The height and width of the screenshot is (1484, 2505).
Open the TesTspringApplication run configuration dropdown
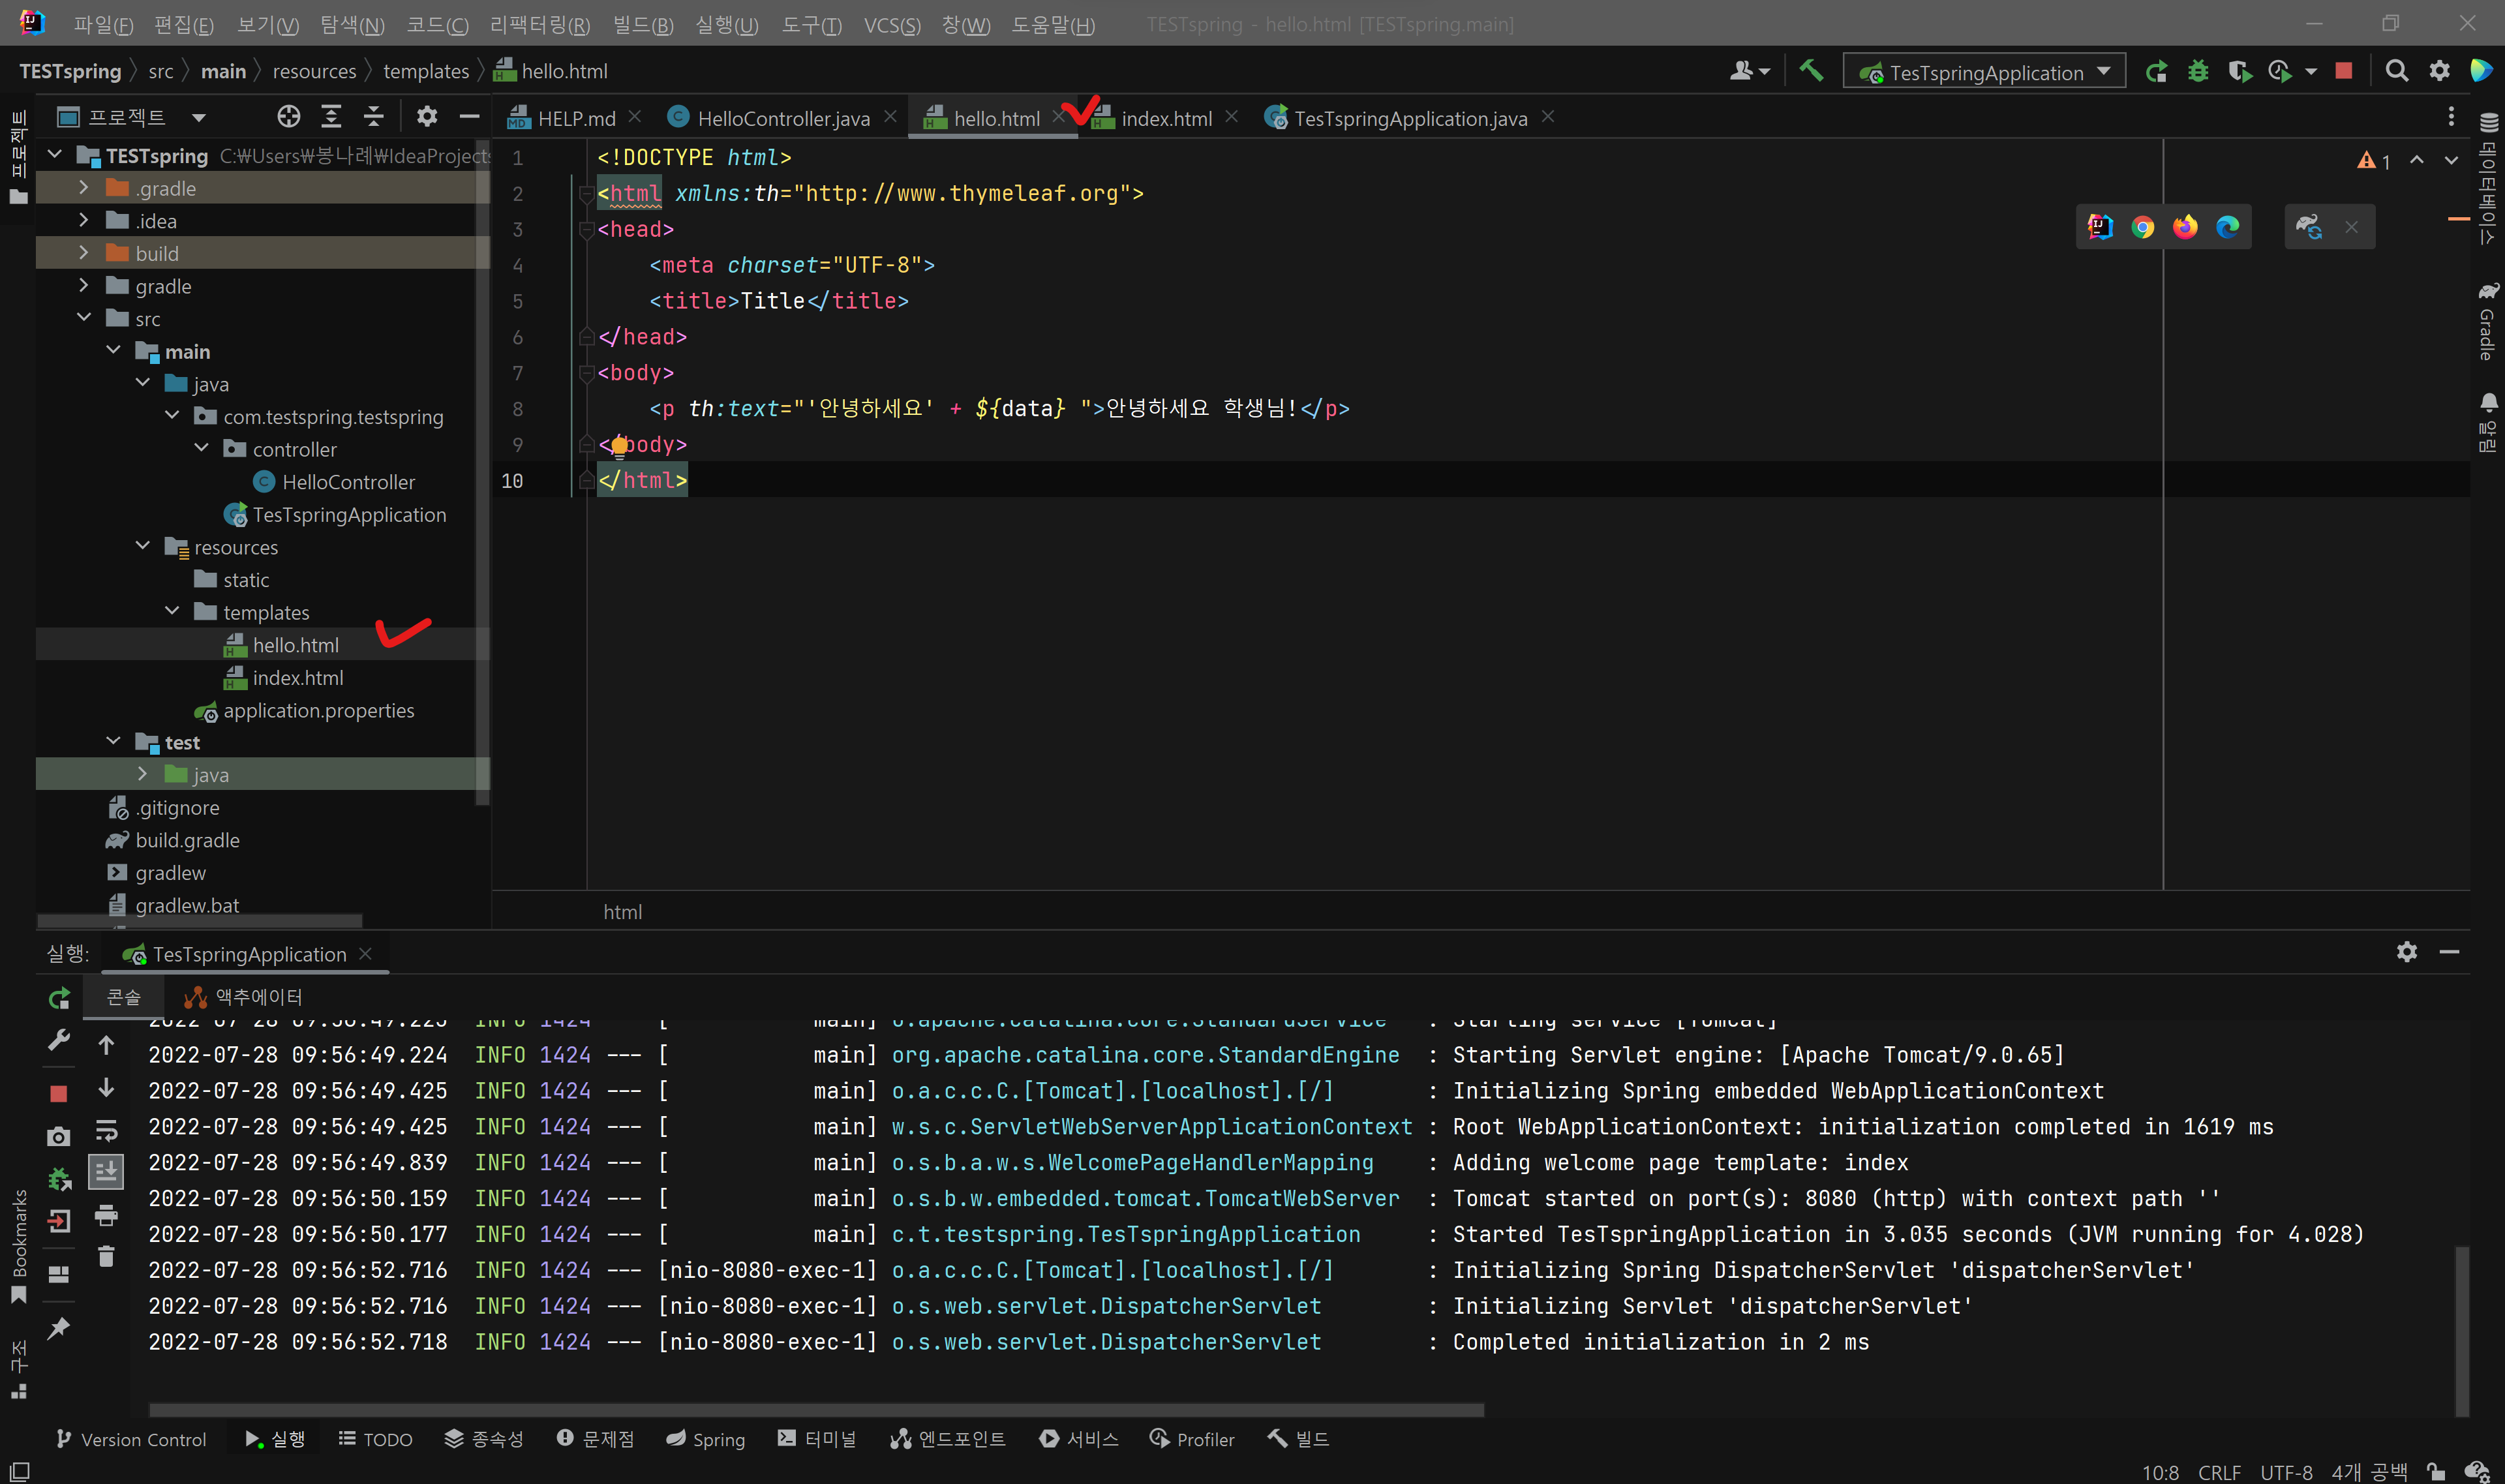tap(1985, 72)
